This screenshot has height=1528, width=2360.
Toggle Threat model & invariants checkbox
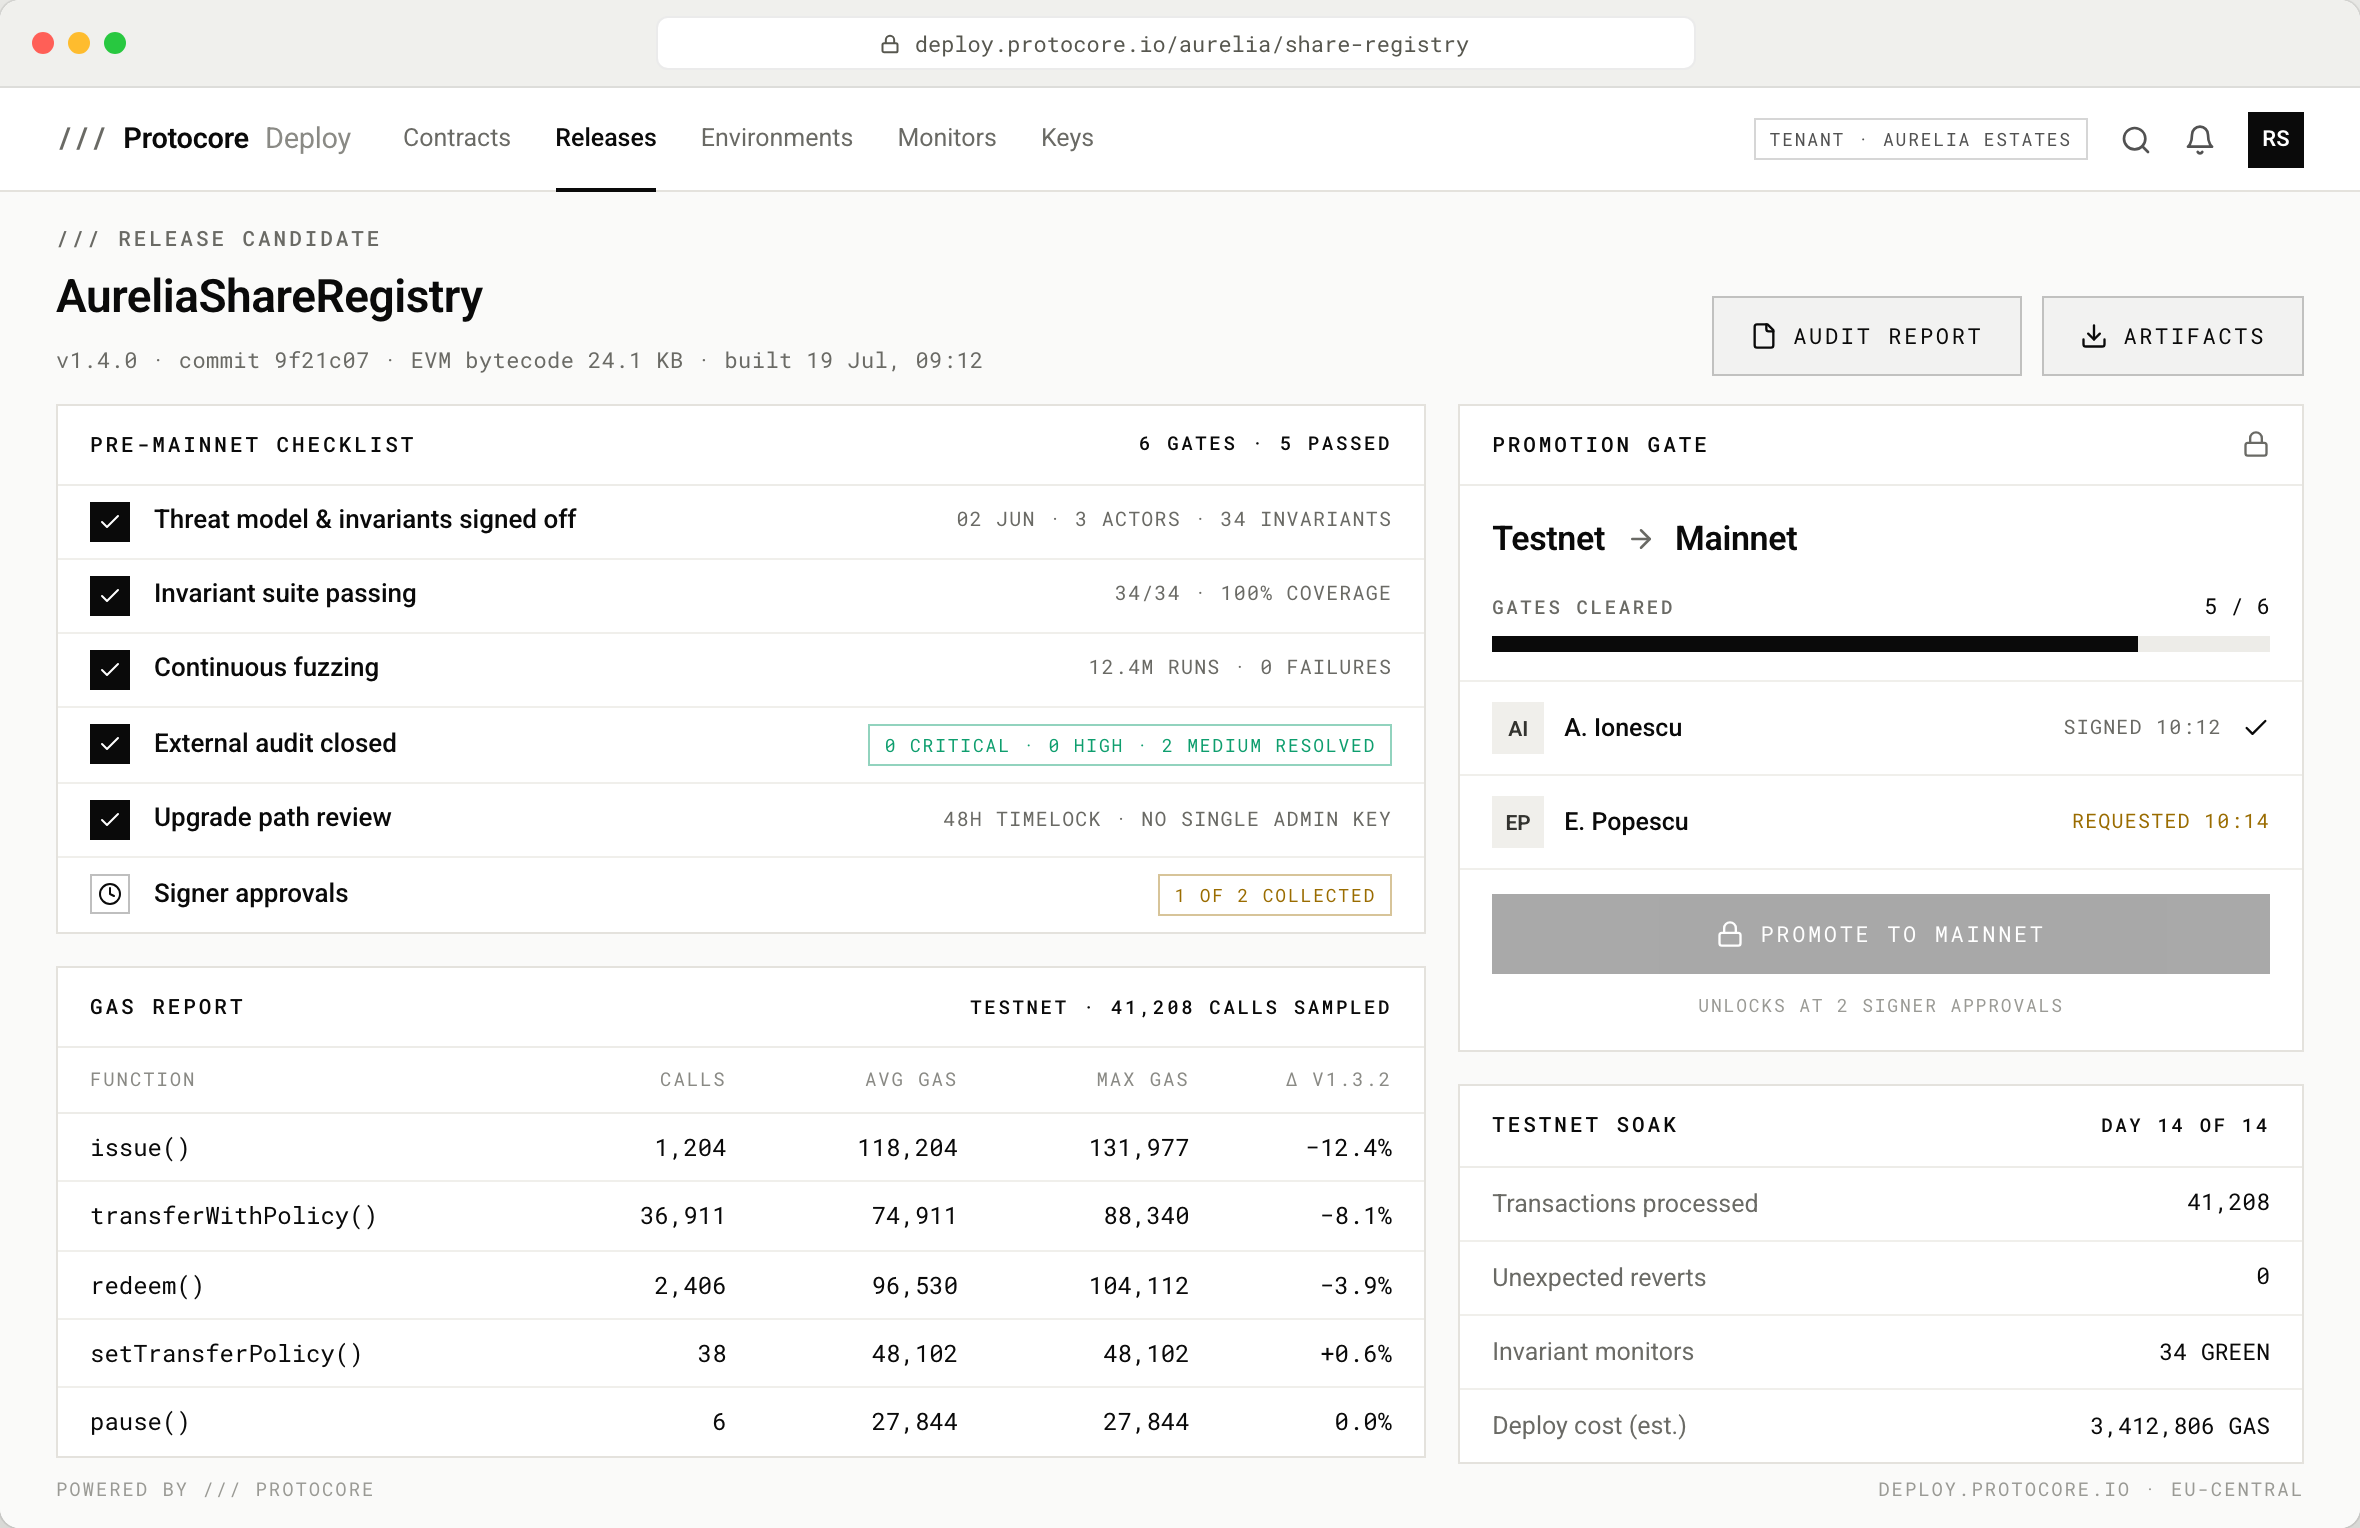(110, 521)
